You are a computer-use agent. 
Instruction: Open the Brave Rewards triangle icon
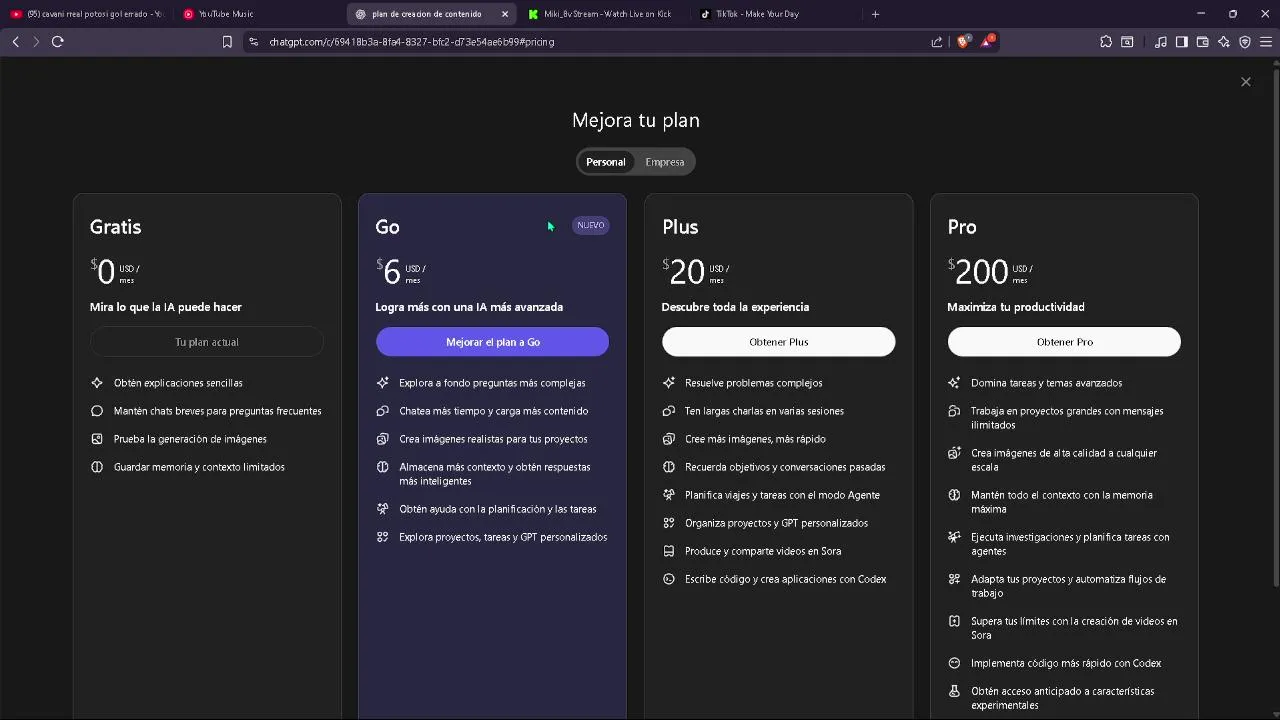pyautogui.click(x=988, y=41)
